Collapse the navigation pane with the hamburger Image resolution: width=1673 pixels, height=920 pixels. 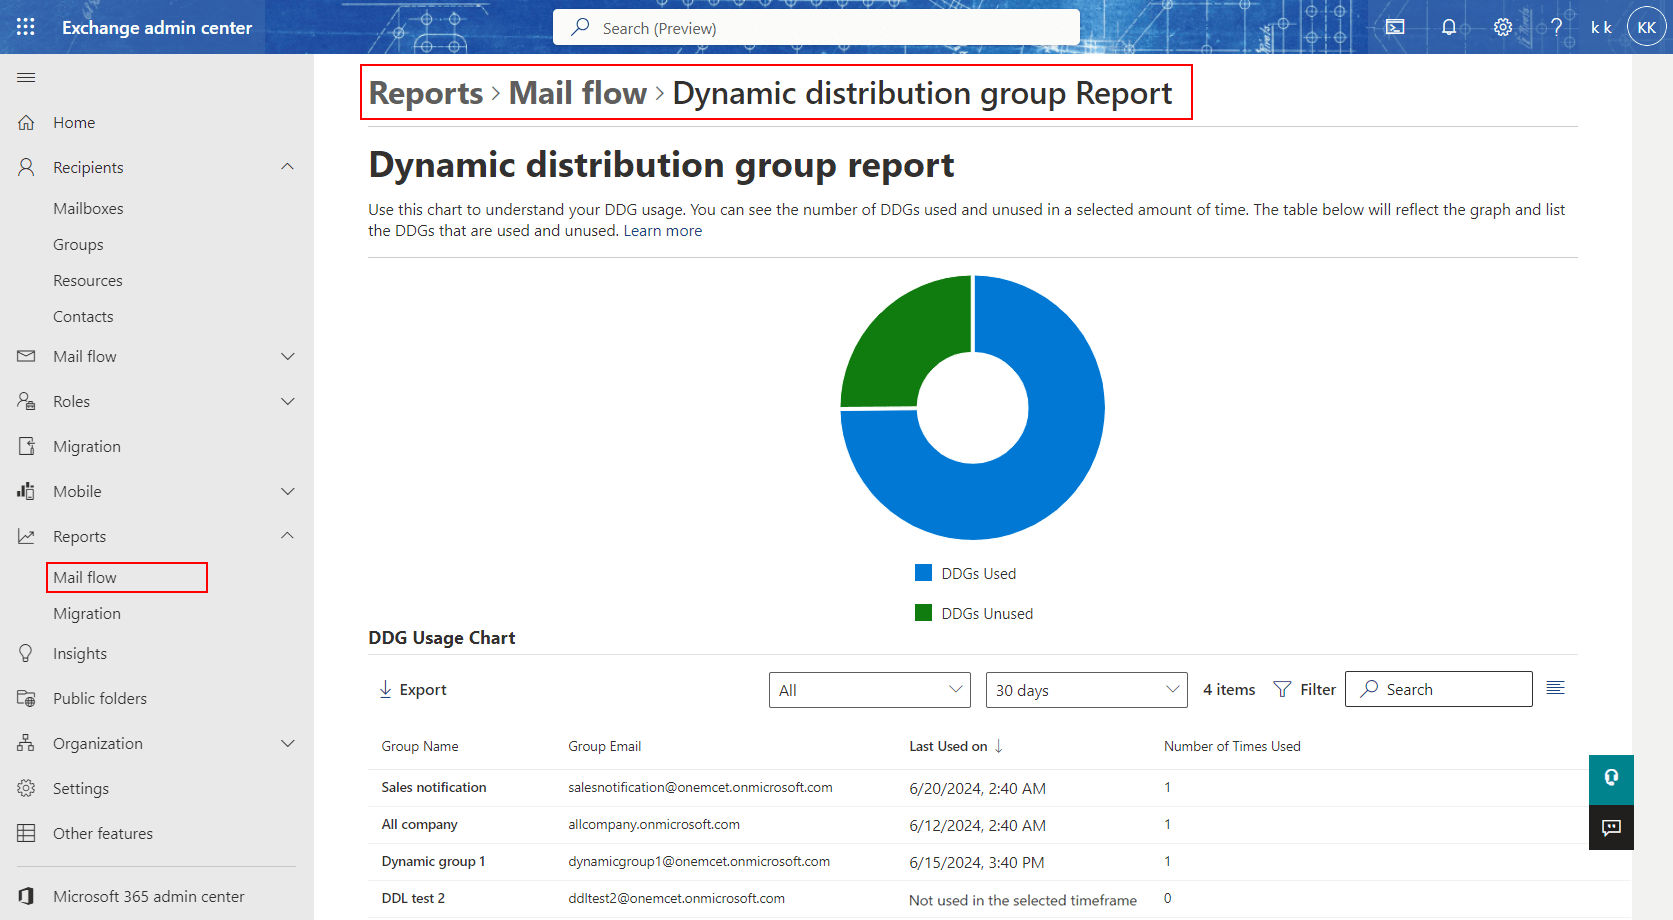[26, 77]
